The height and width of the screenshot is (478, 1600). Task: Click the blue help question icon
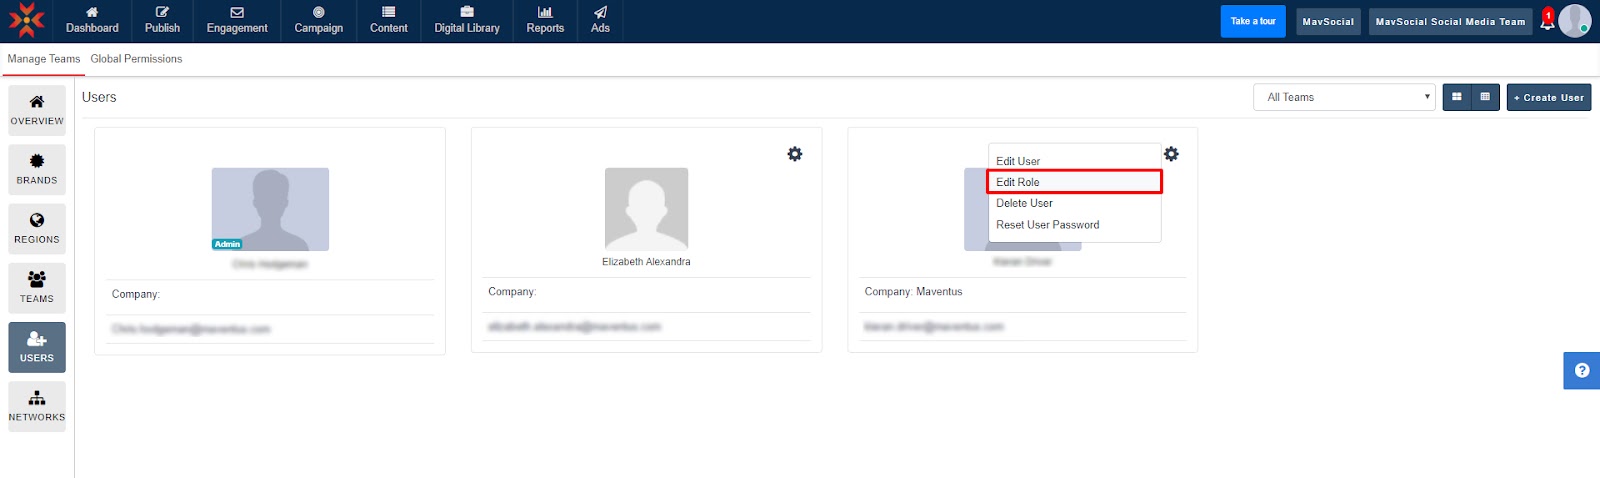click(1581, 370)
